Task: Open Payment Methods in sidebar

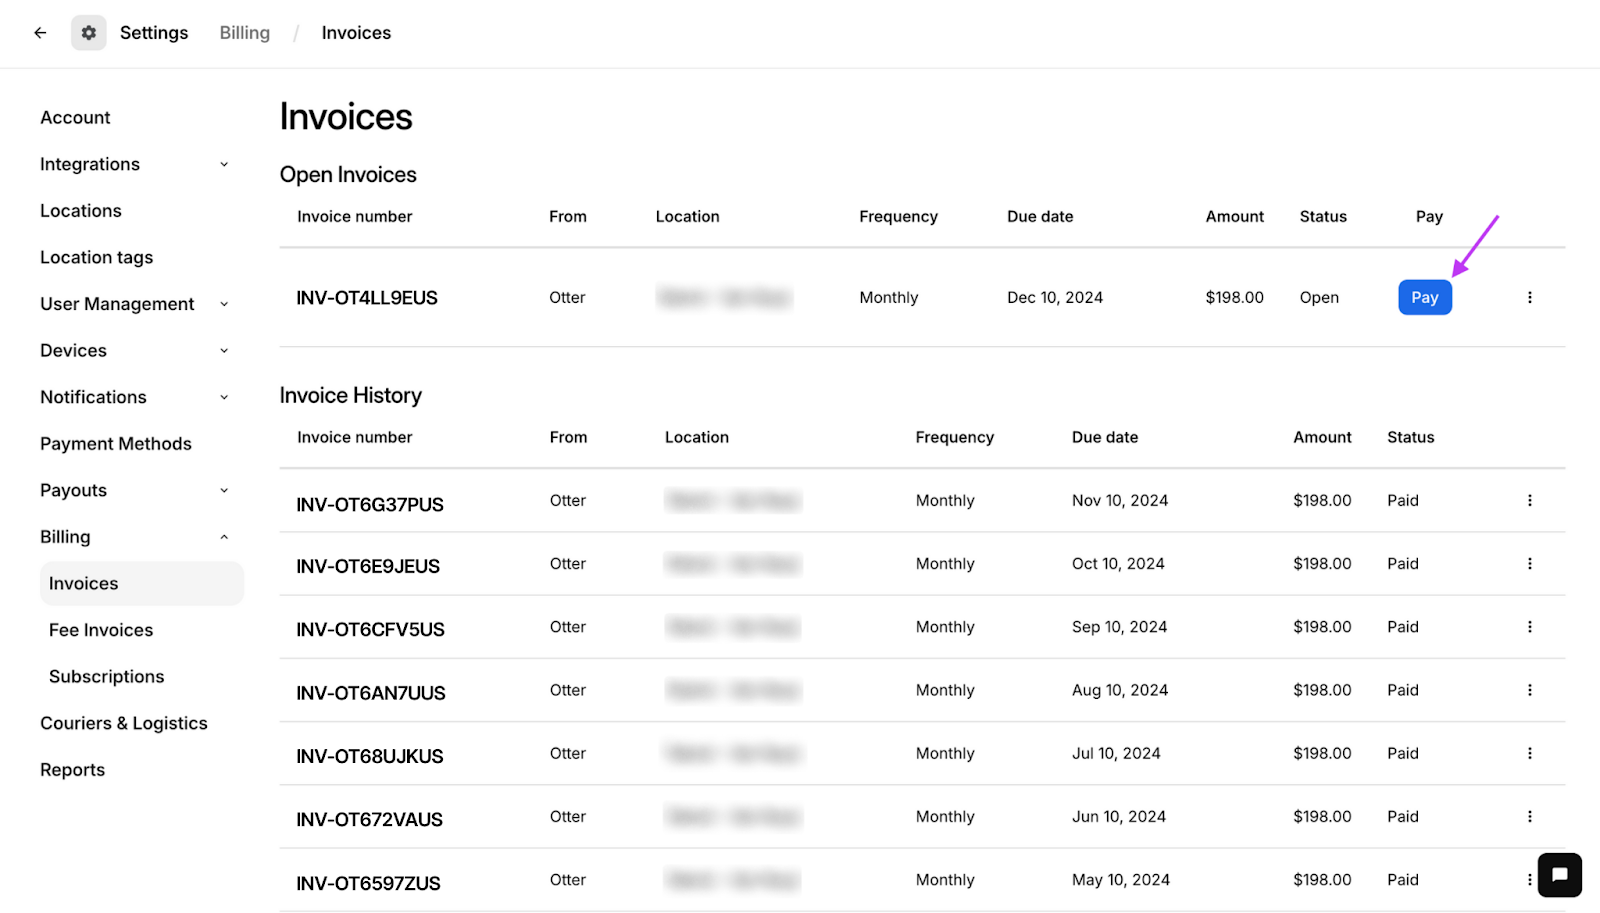Action: pyautogui.click(x=116, y=444)
